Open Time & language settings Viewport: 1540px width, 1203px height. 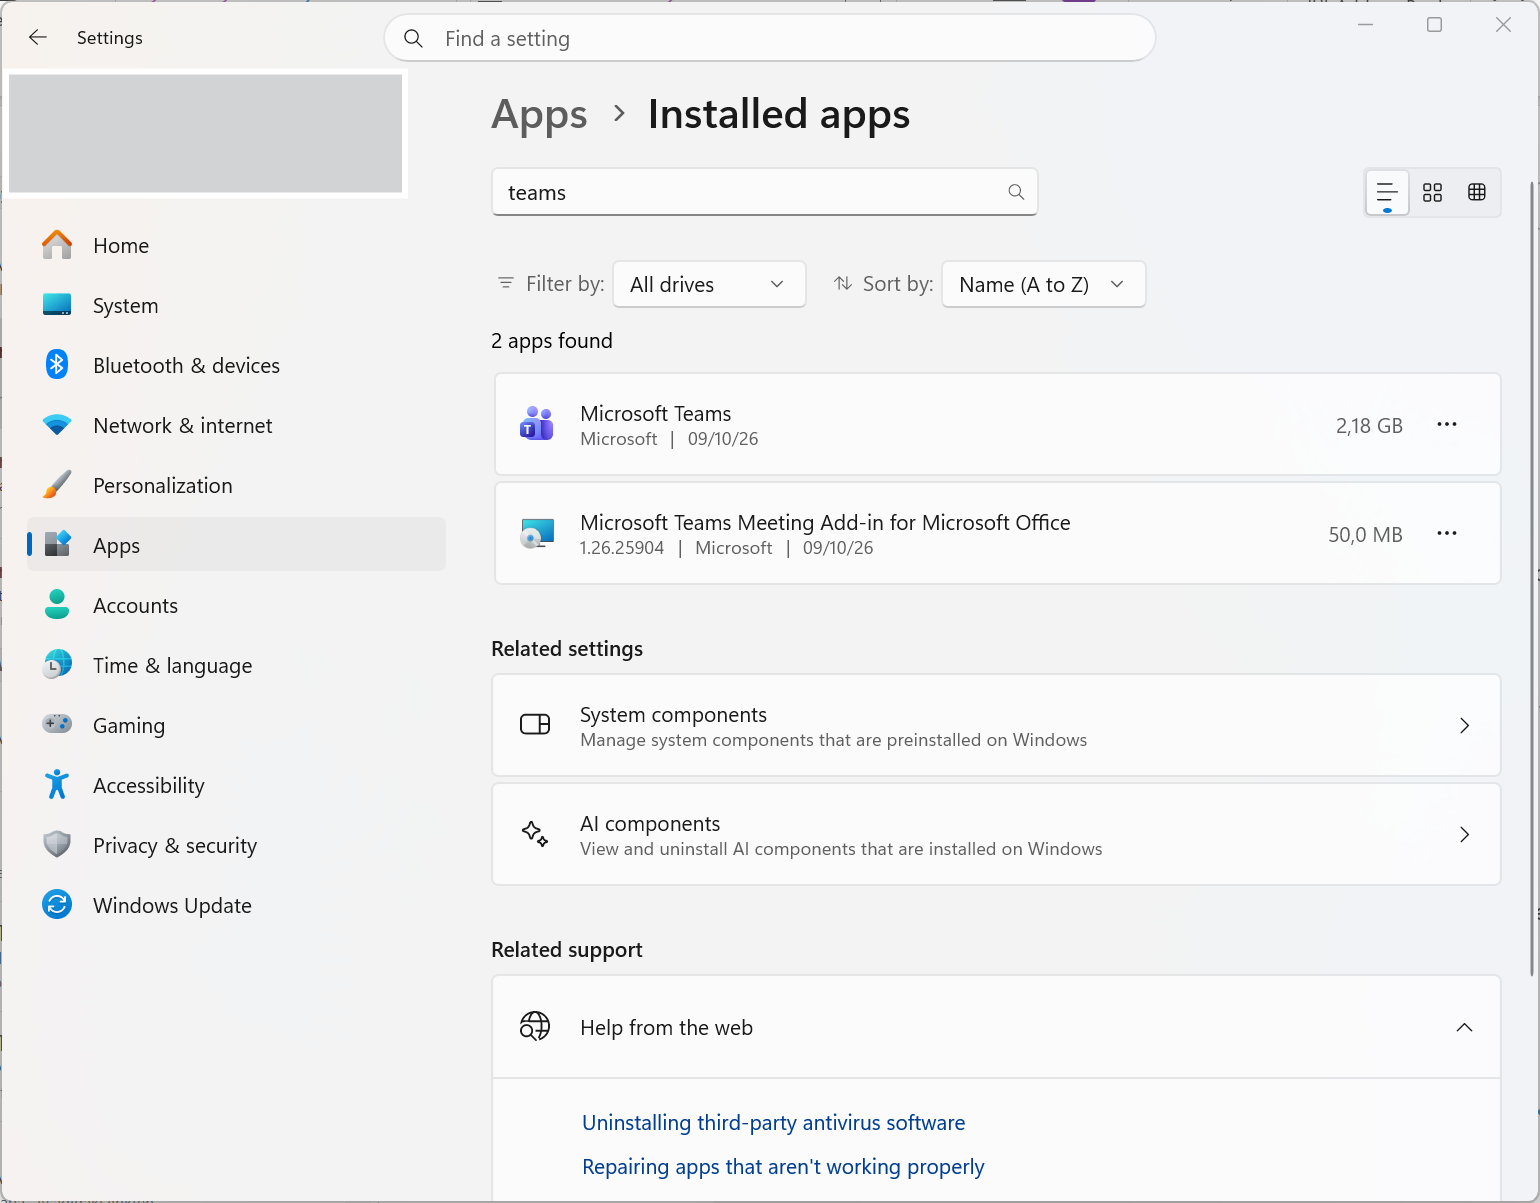(x=236, y=666)
